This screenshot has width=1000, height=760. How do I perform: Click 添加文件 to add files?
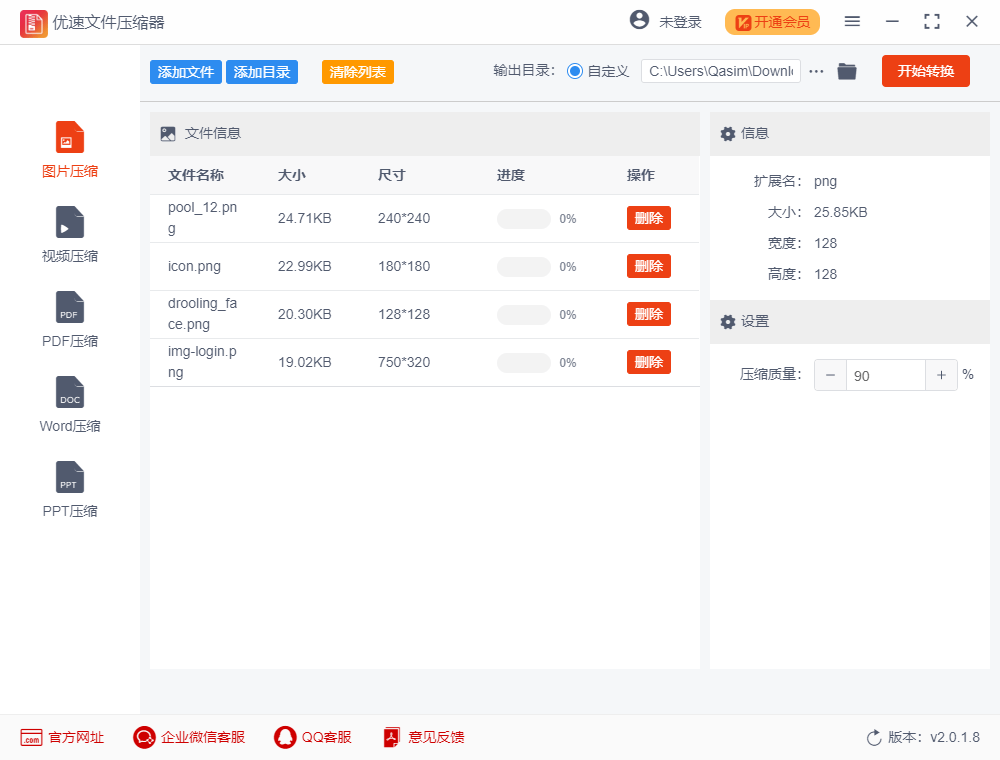click(185, 71)
